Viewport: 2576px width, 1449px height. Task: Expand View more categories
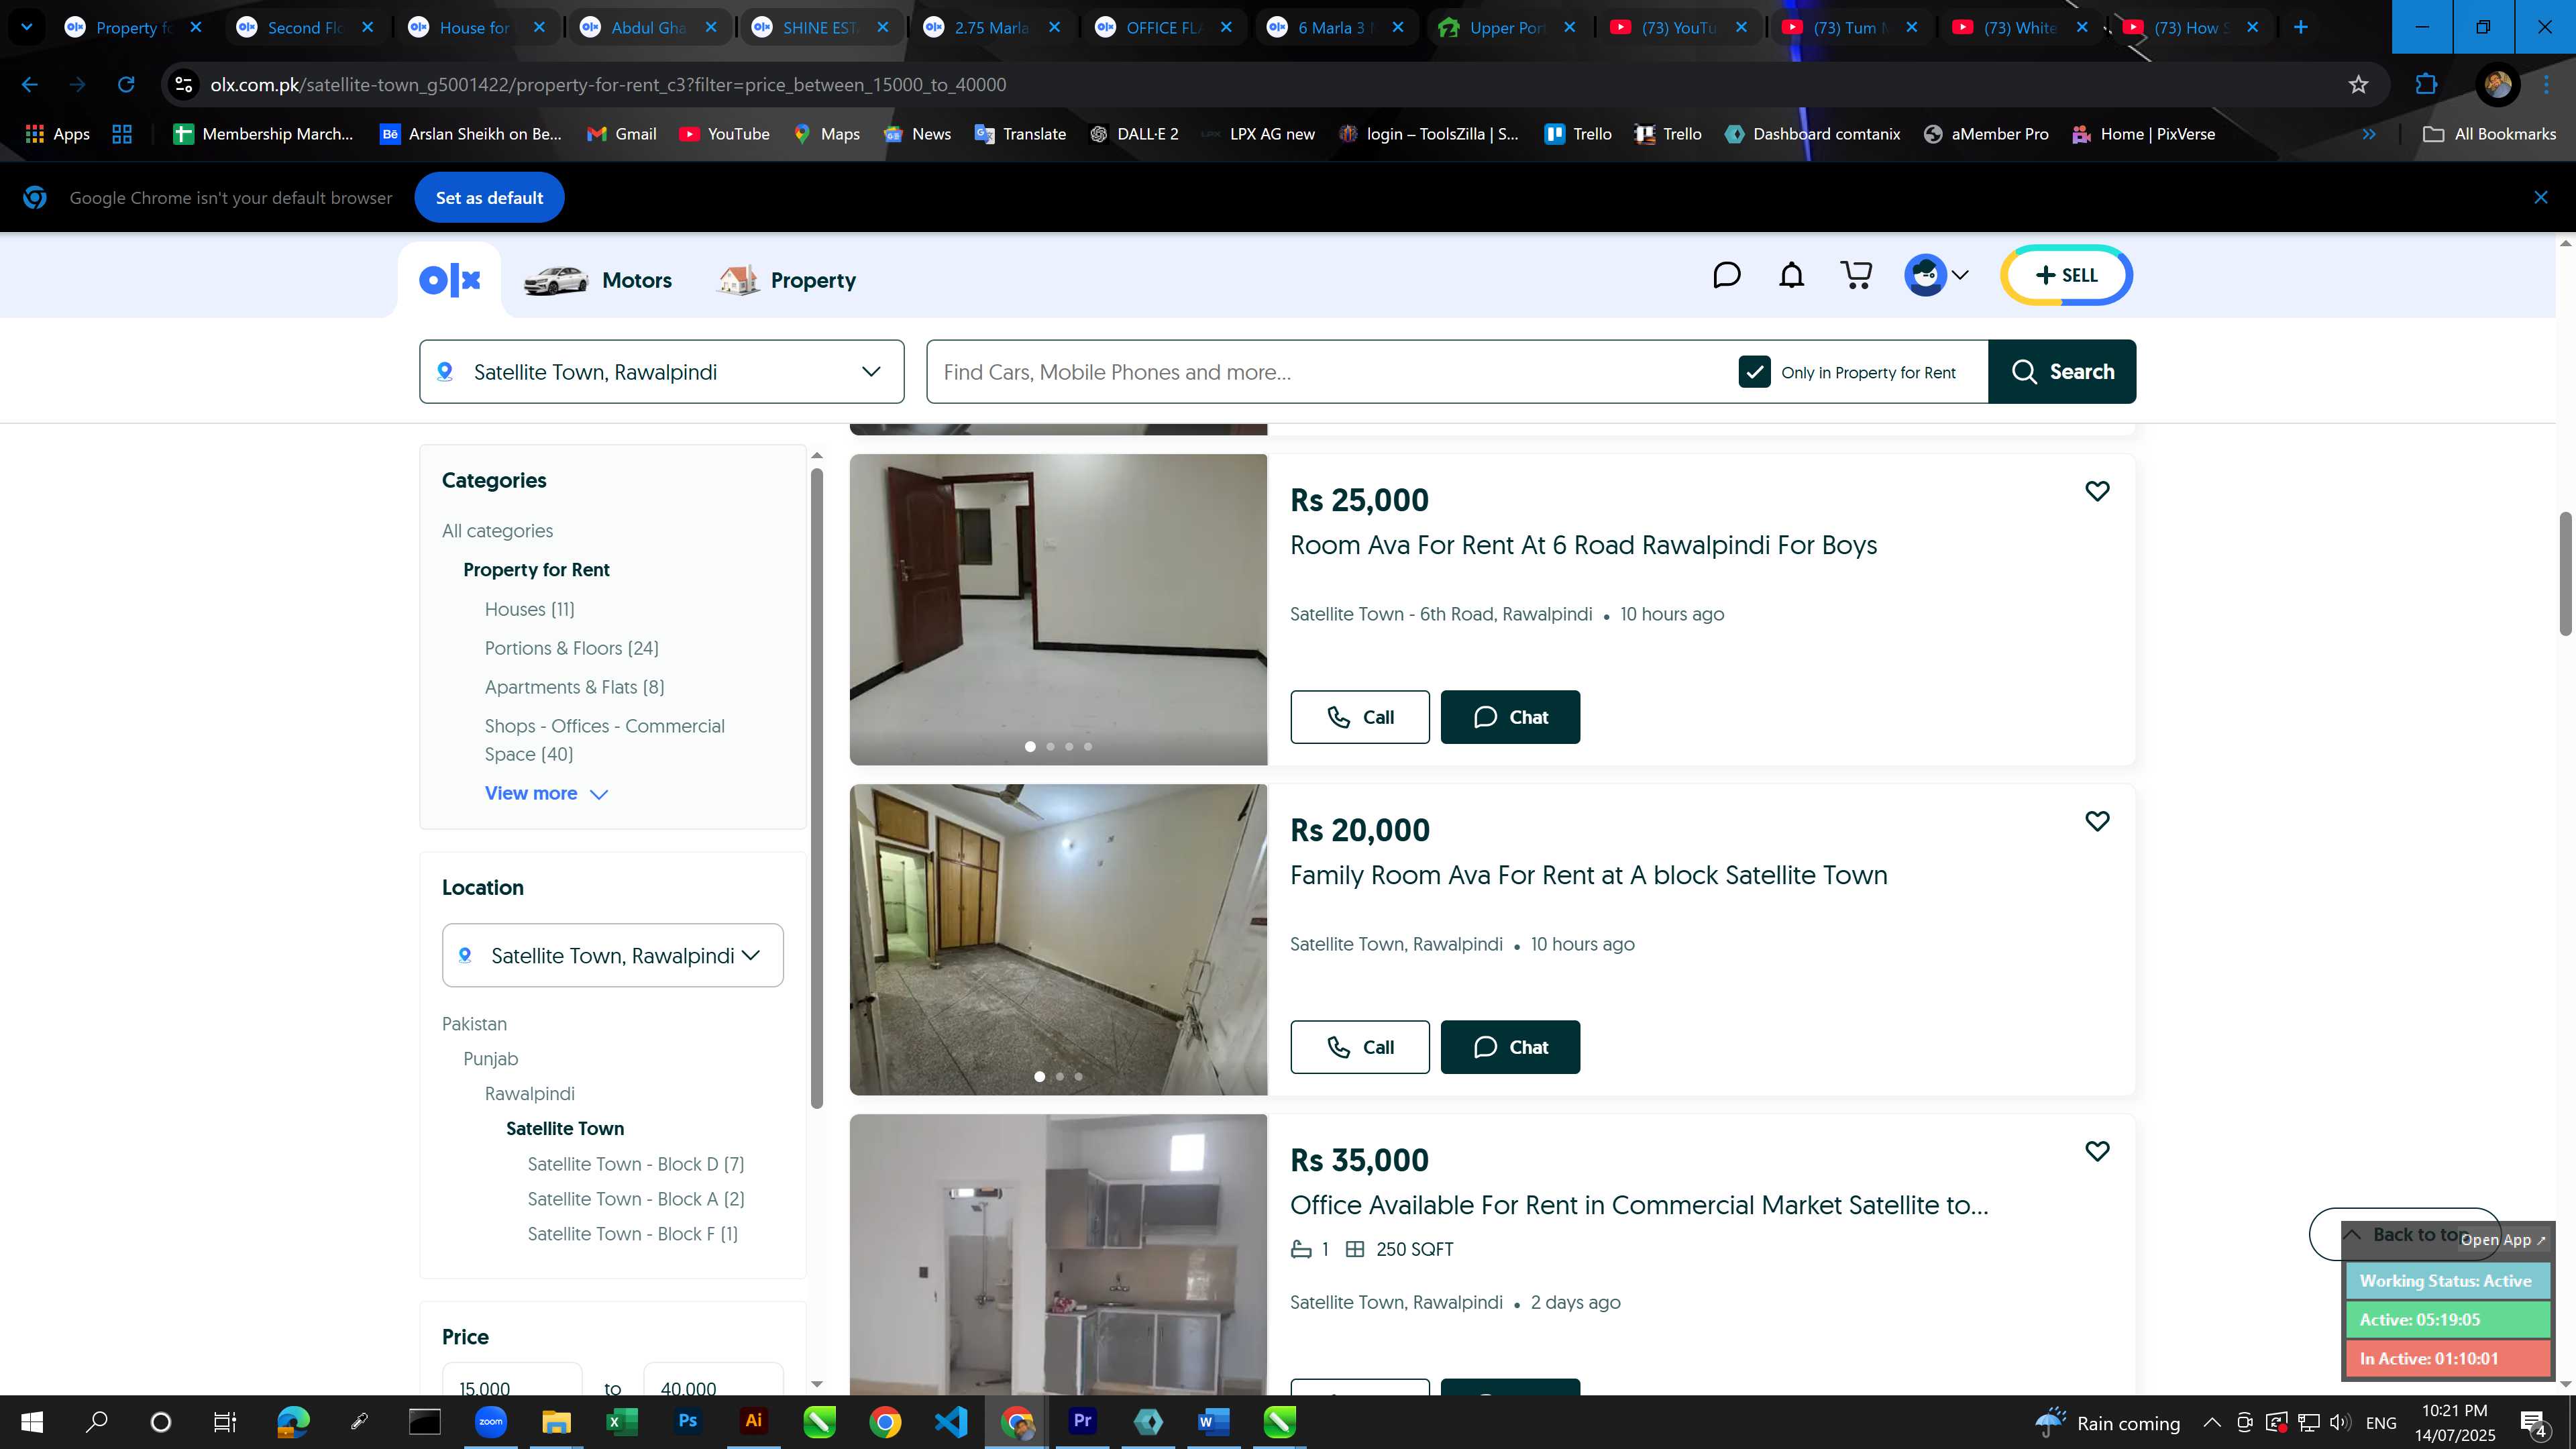(x=546, y=793)
